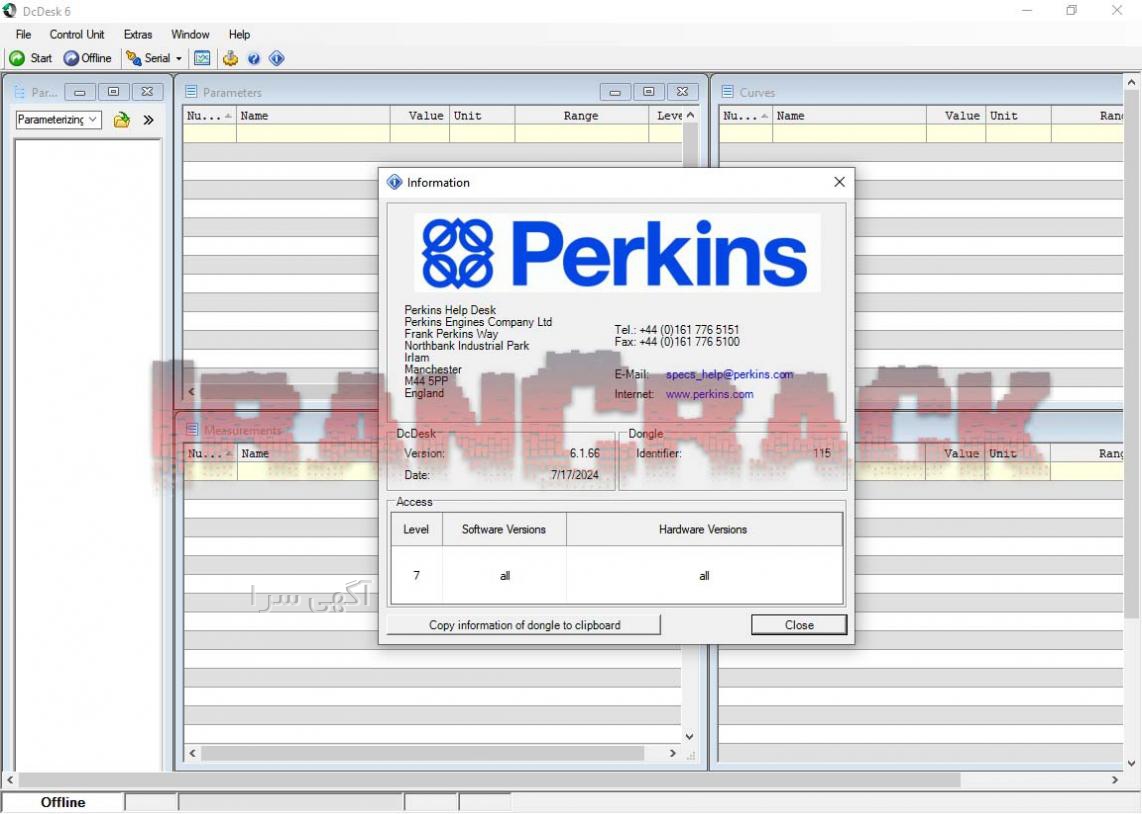Screen dimensions: 1142x814
Task: Click the Close button in Information dialog
Action: coord(799,625)
